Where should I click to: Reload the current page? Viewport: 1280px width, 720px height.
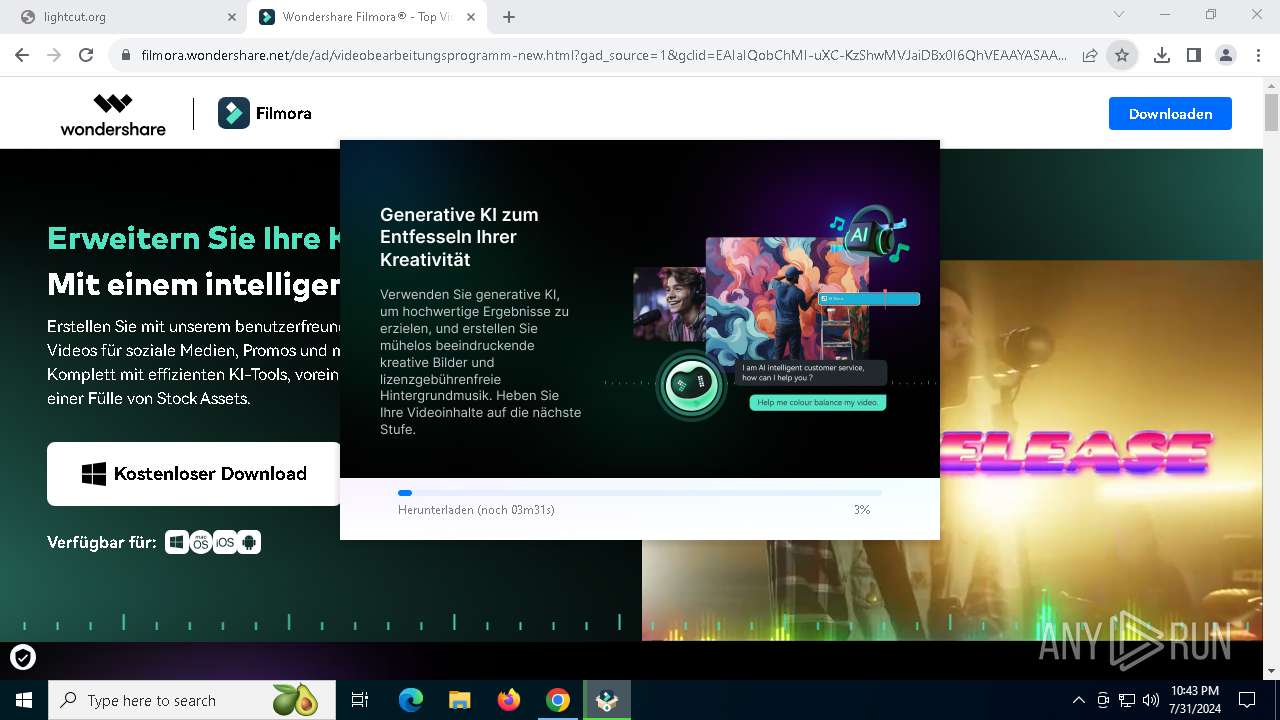[x=86, y=55]
